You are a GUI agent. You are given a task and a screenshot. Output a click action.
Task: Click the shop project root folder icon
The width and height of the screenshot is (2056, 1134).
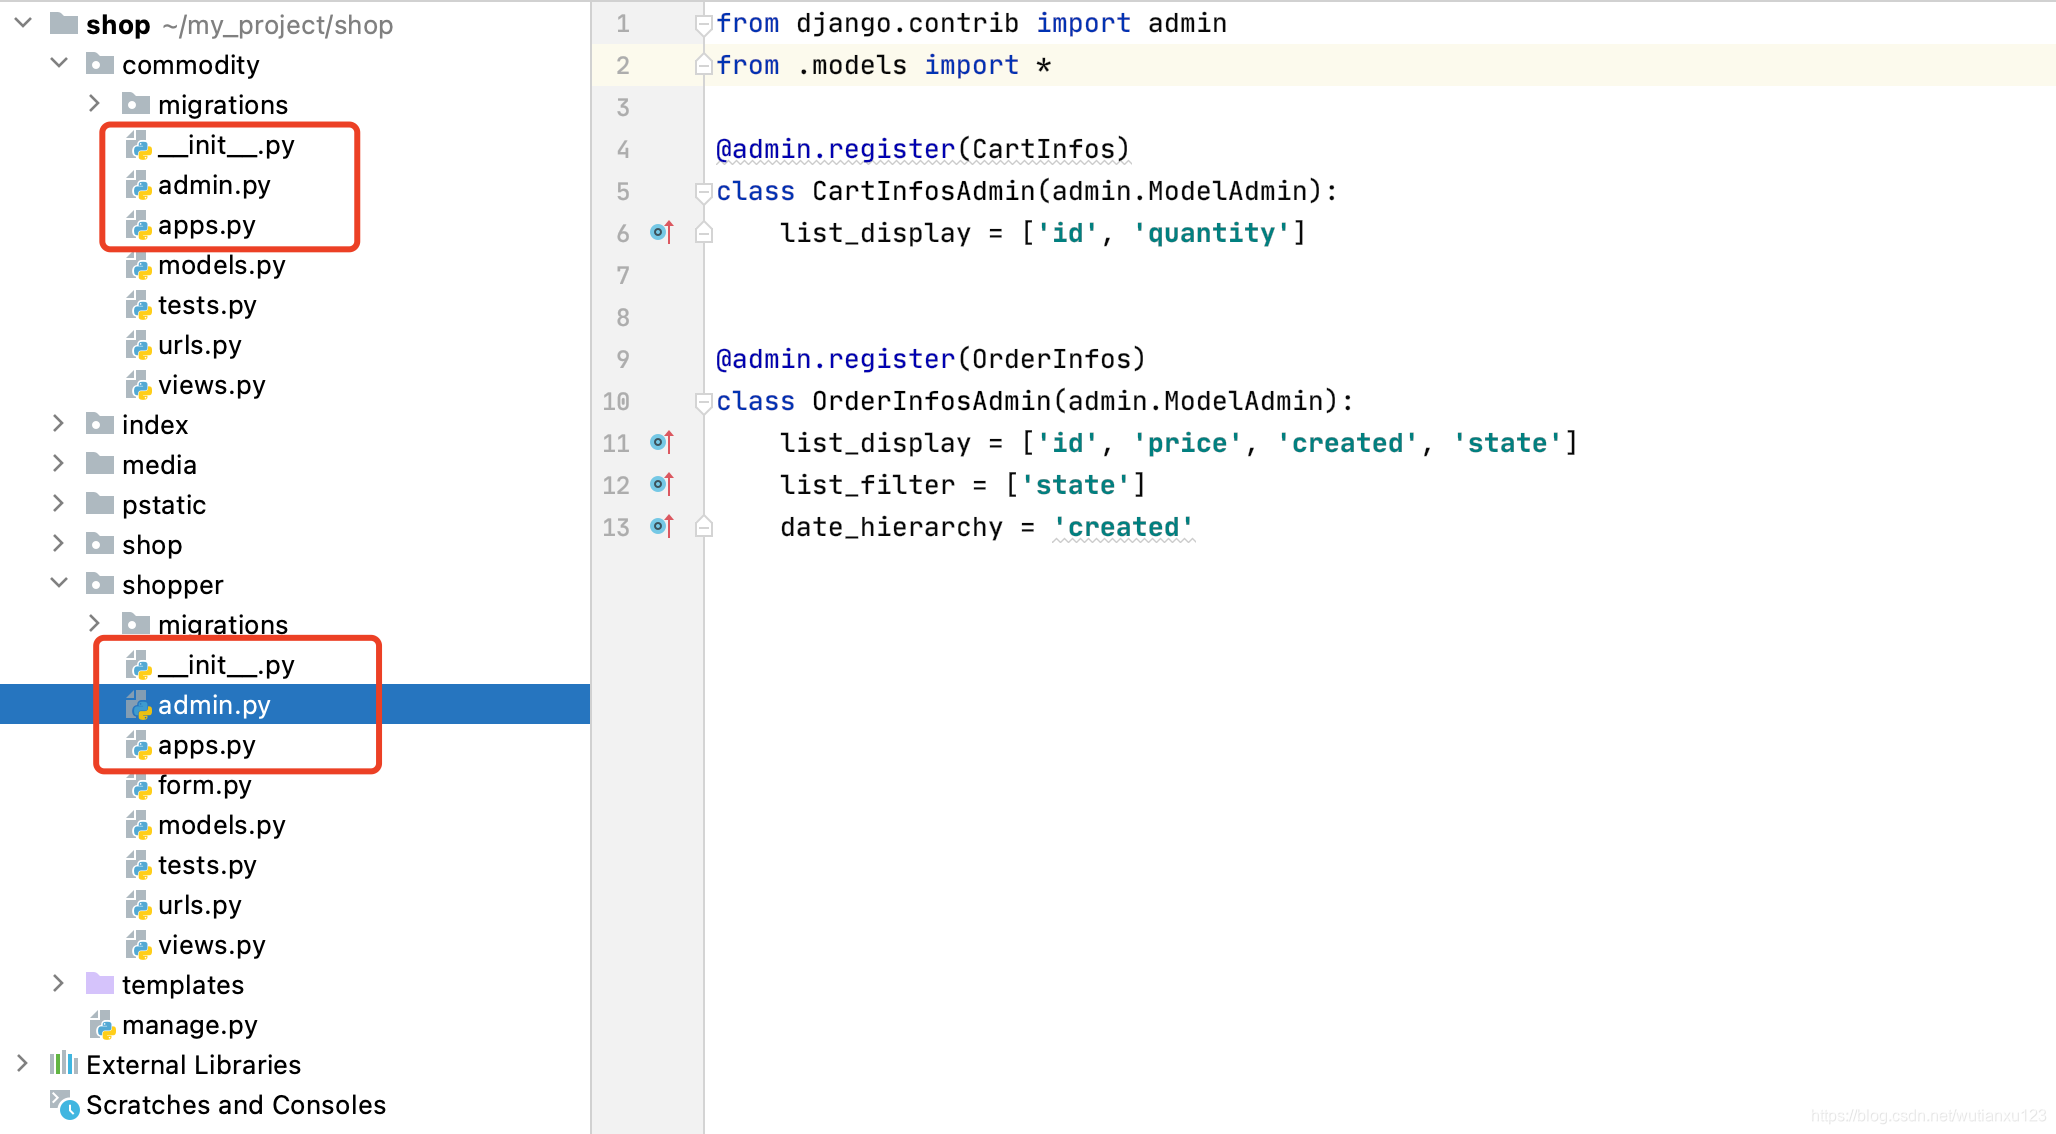64,23
